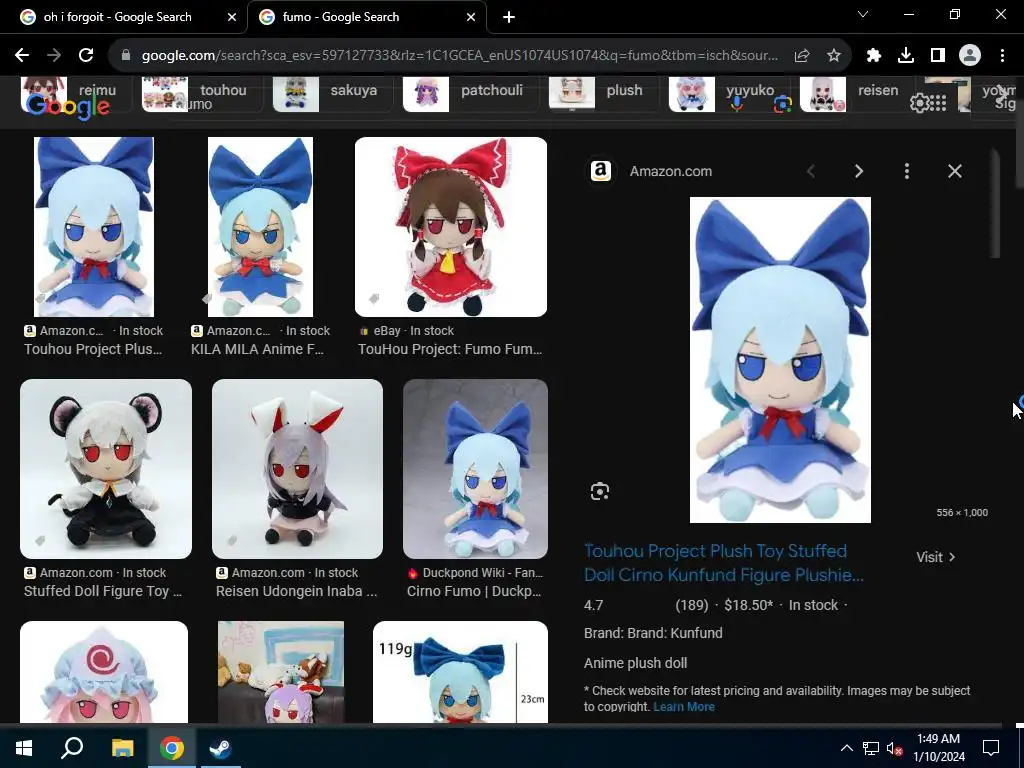Image resolution: width=1024 pixels, height=768 pixels.
Task: Open the notification center icon
Action: click(991, 748)
